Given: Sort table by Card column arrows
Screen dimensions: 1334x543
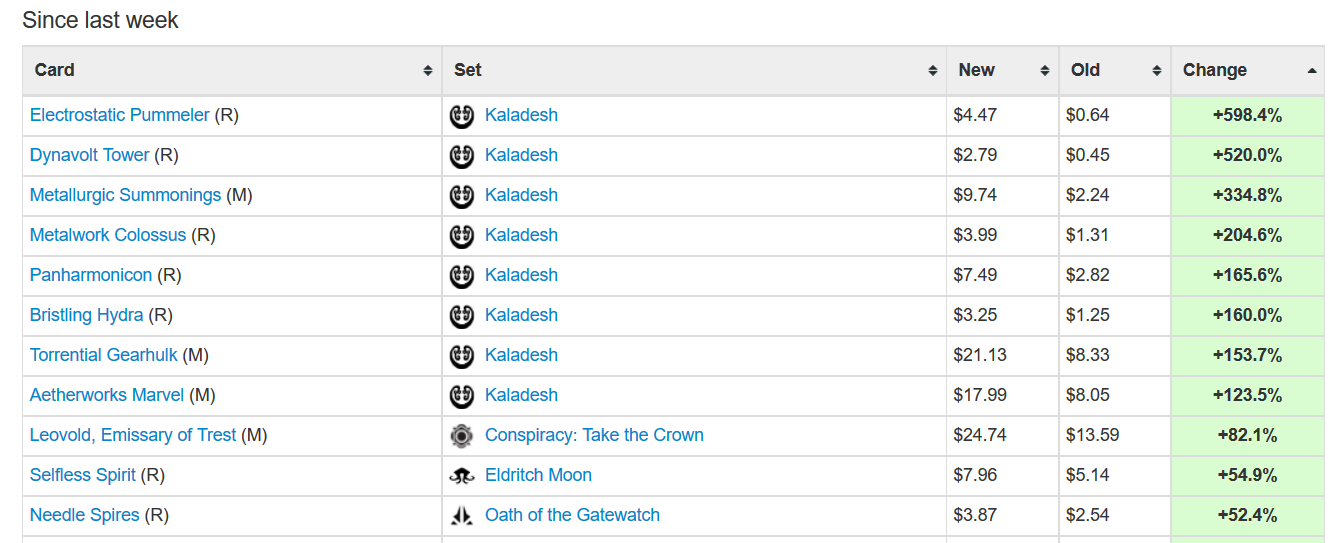Looking at the screenshot, I should (x=428, y=70).
